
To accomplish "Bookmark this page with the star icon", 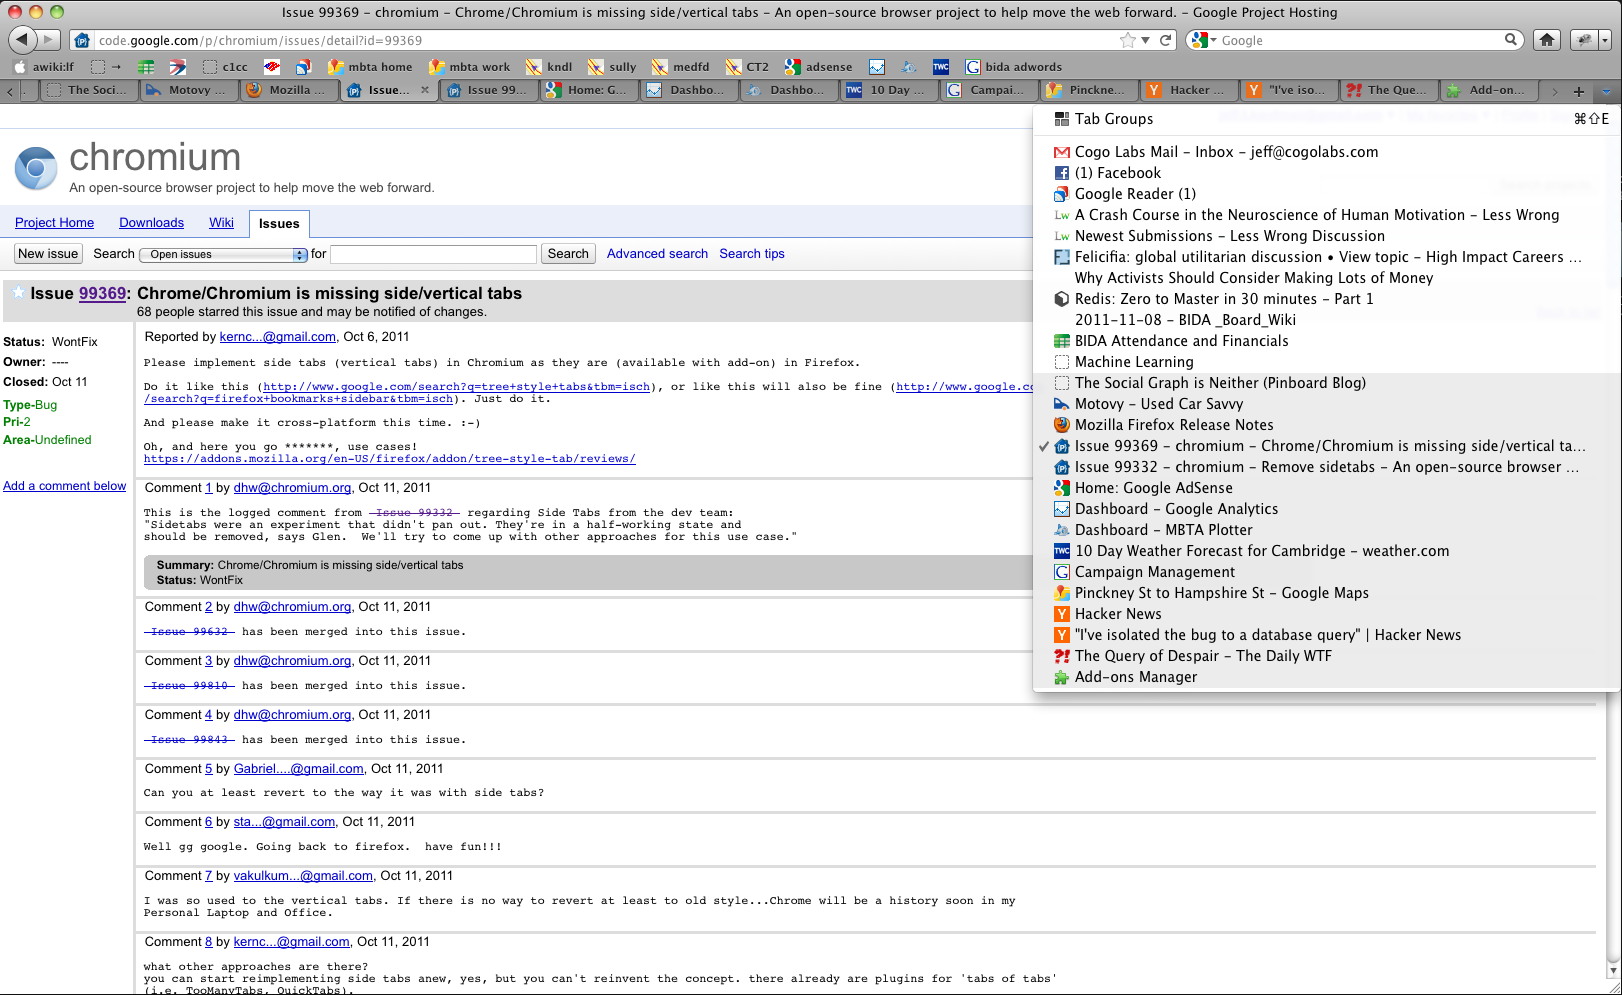I will coord(1128,40).
